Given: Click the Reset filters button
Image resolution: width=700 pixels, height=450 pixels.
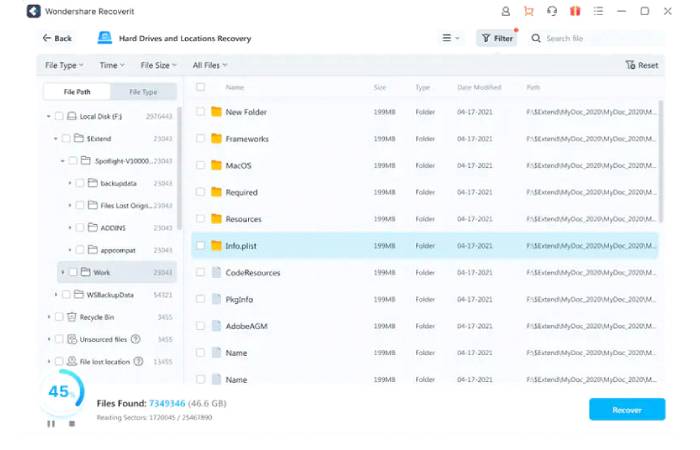Looking at the screenshot, I should [x=642, y=65].
